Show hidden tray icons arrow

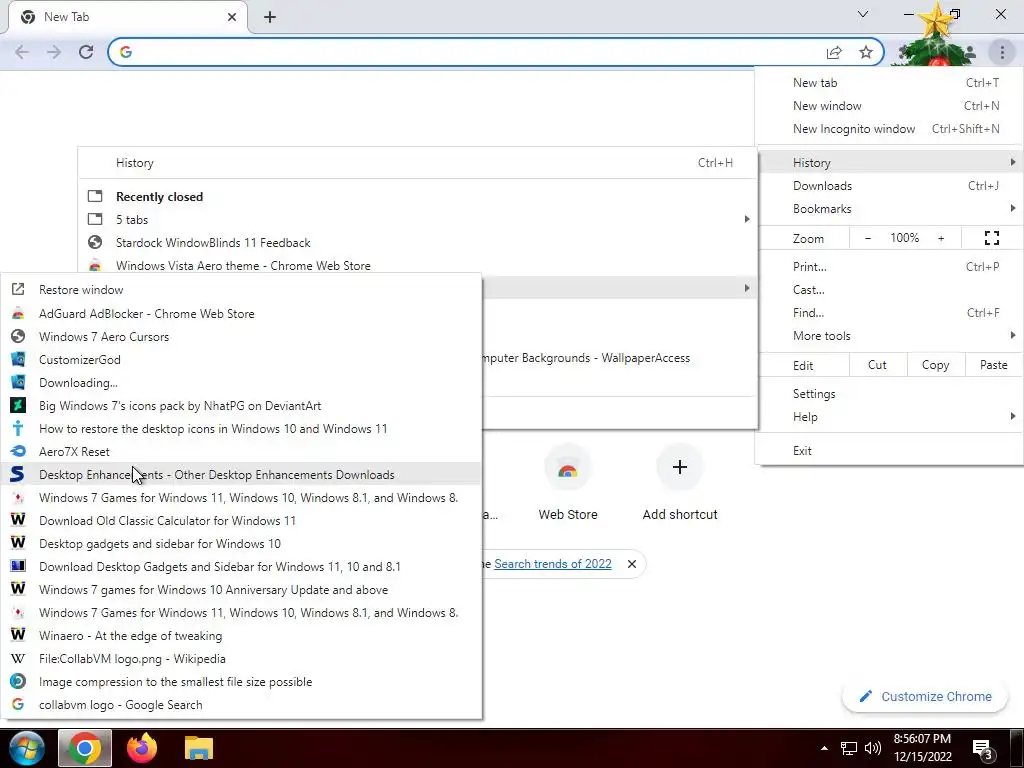(824, 748)
